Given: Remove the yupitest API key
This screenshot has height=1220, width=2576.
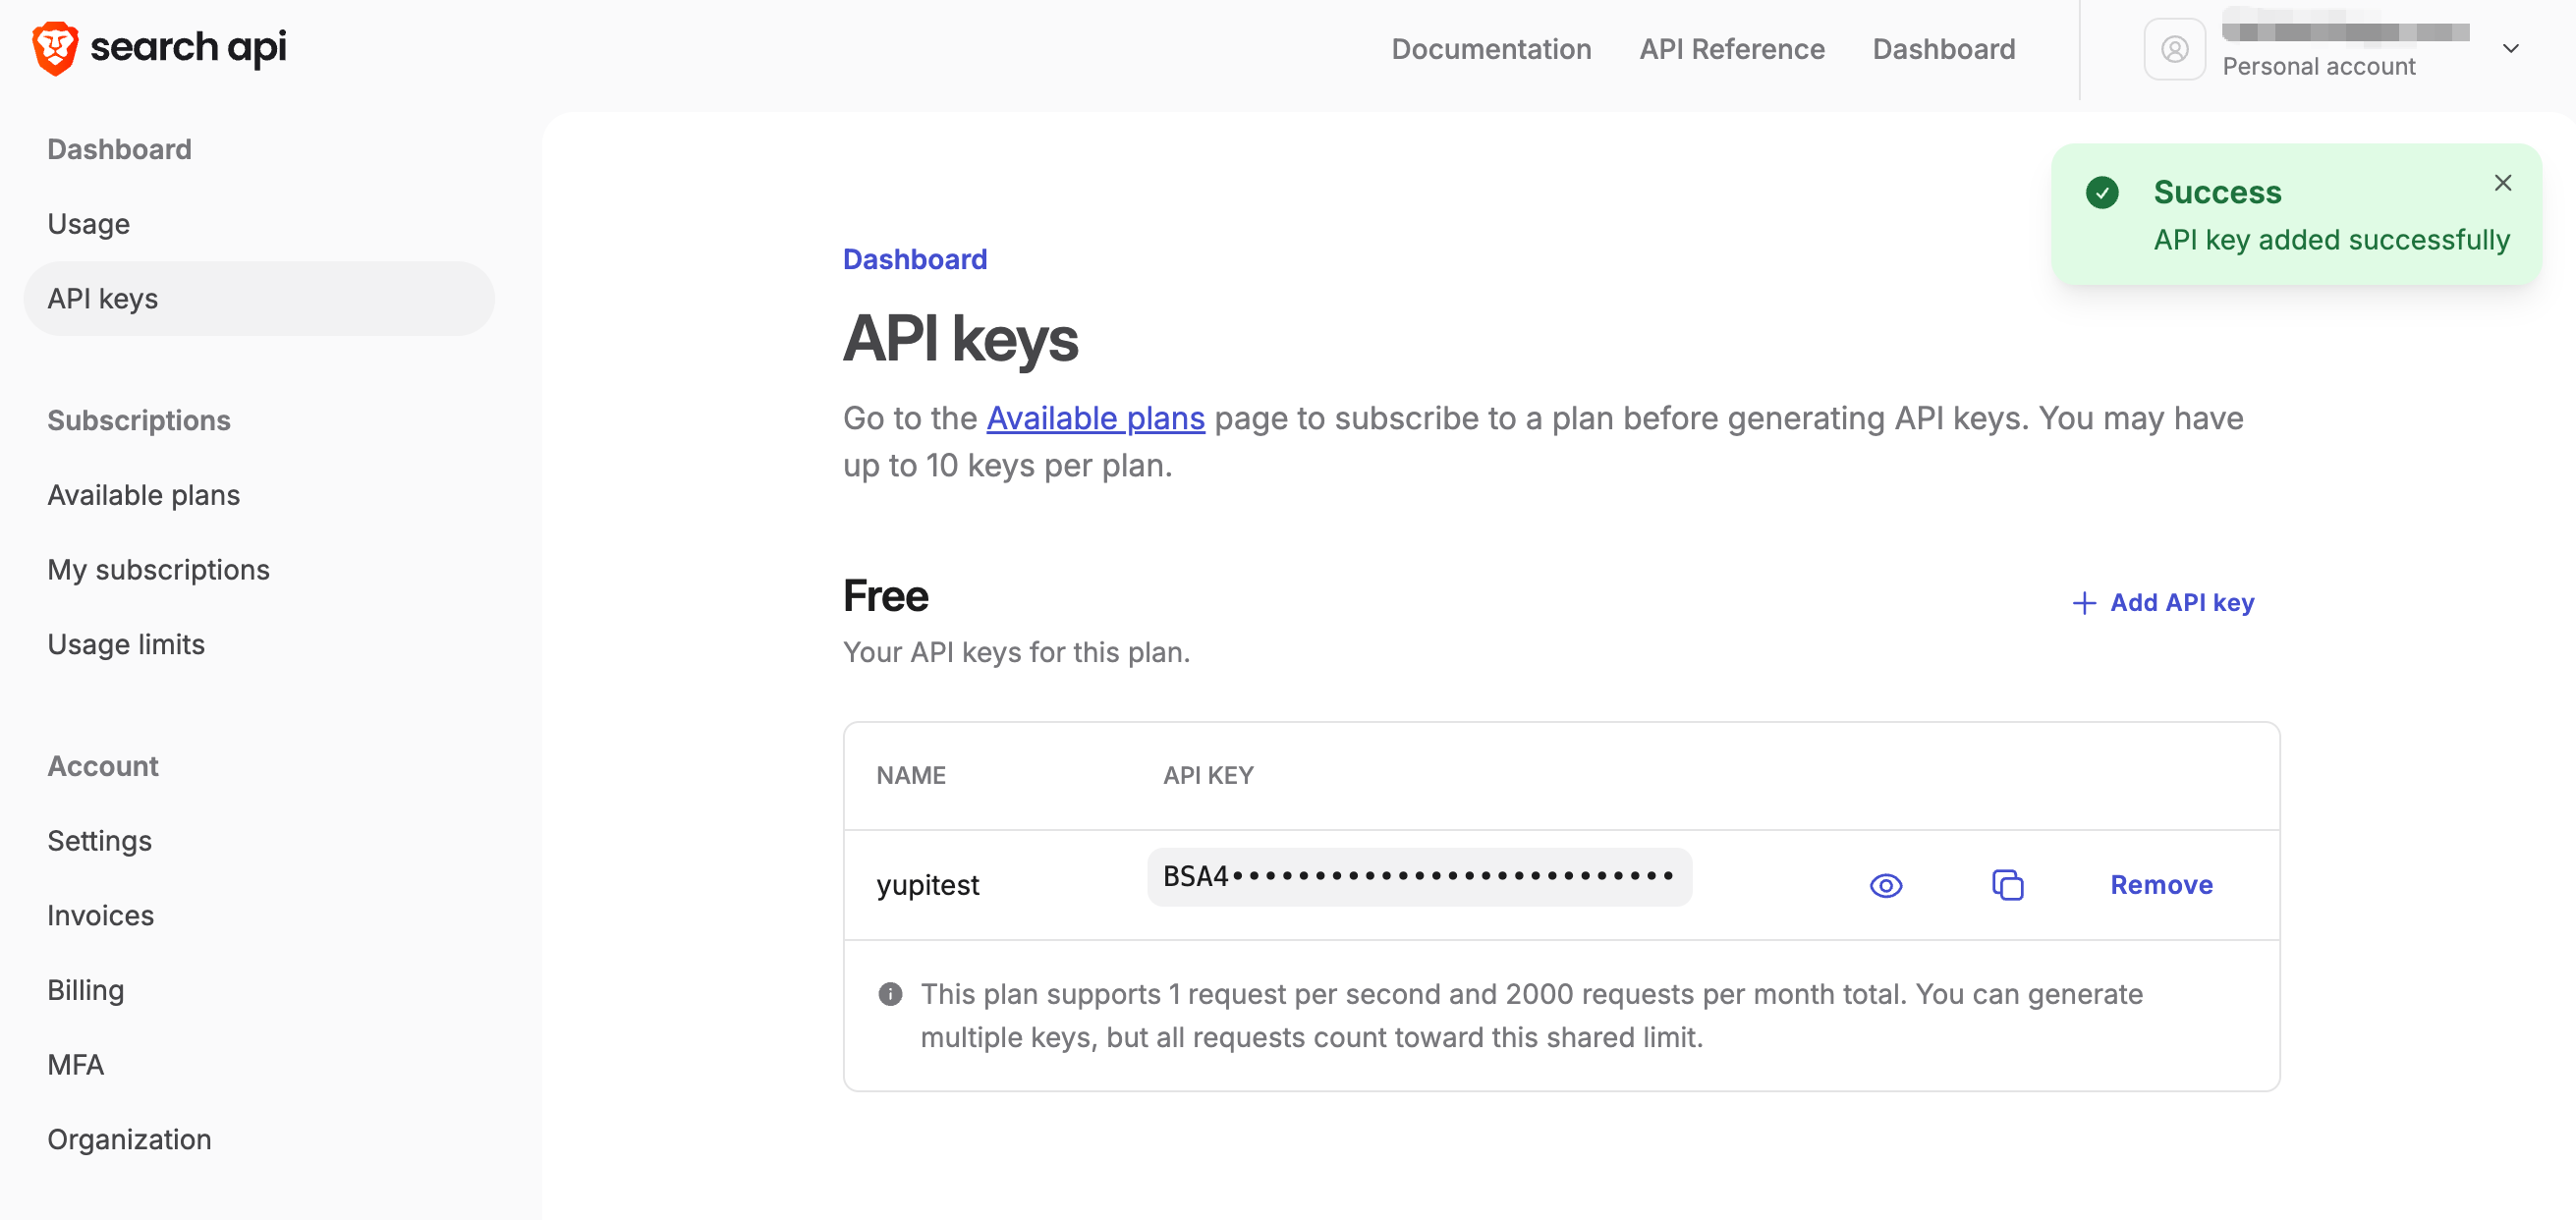Looking at the screenshot, I should pyautogui.click(x=2161, y=885).
